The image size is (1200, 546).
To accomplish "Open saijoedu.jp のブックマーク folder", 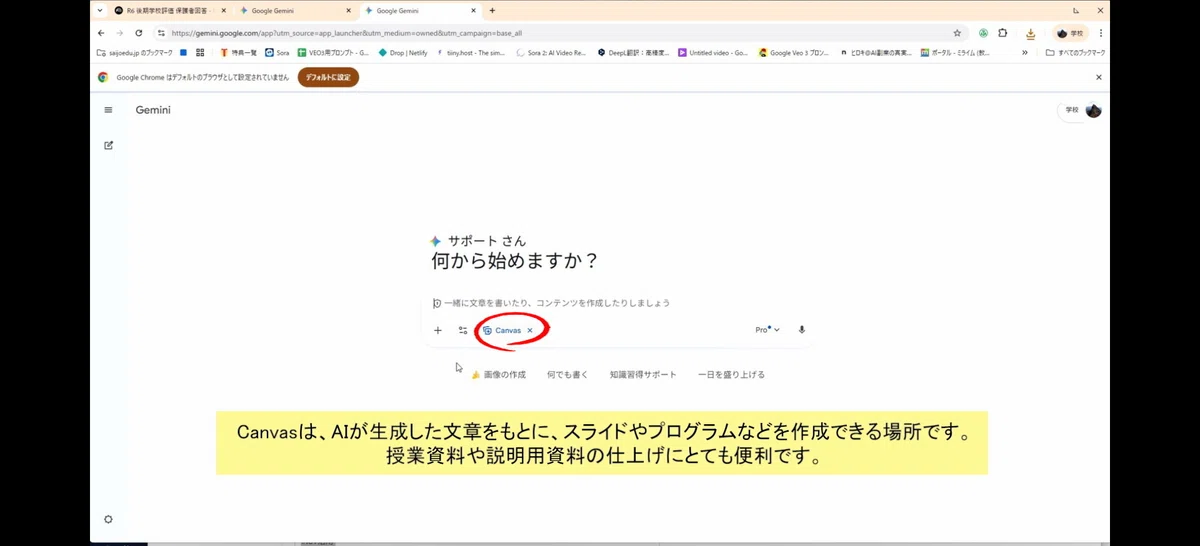I will click(x=134, y=53).
